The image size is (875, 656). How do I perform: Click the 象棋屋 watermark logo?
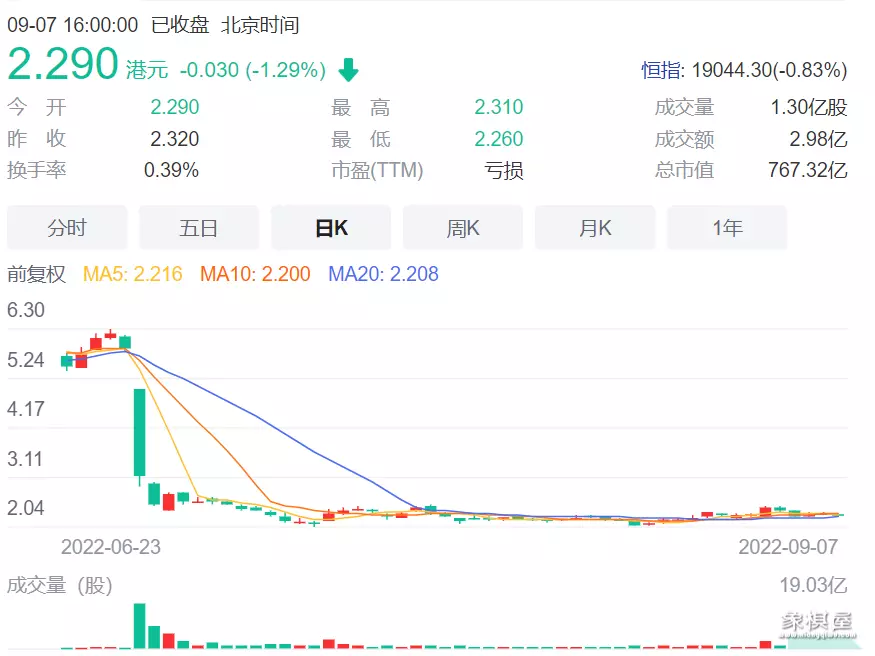(816, 622)
